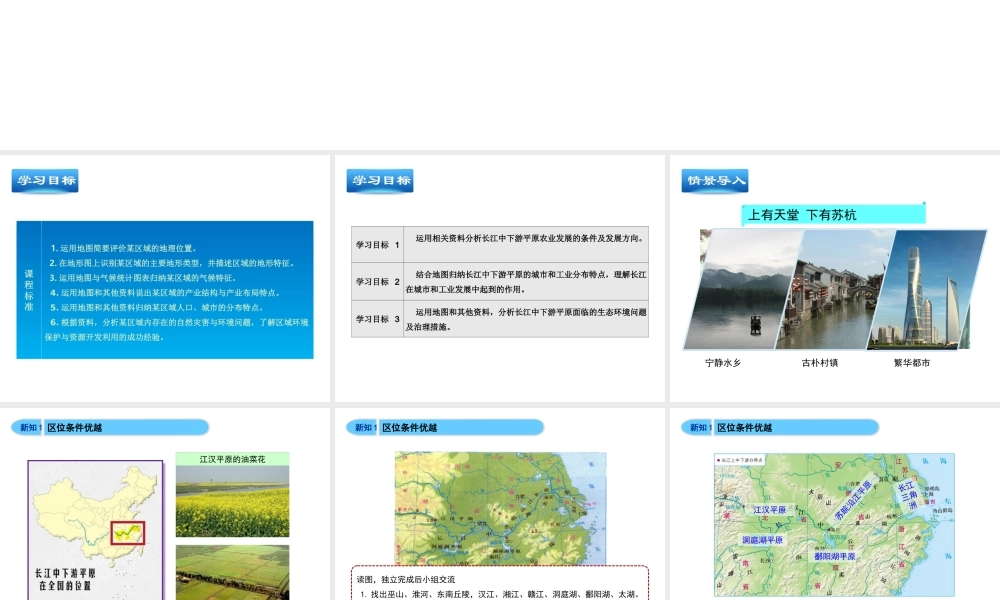Open the slide with the blue 课程标准 box
Image resolution: width=1000 pixels, height=600 pixels.
pos(165,279)
